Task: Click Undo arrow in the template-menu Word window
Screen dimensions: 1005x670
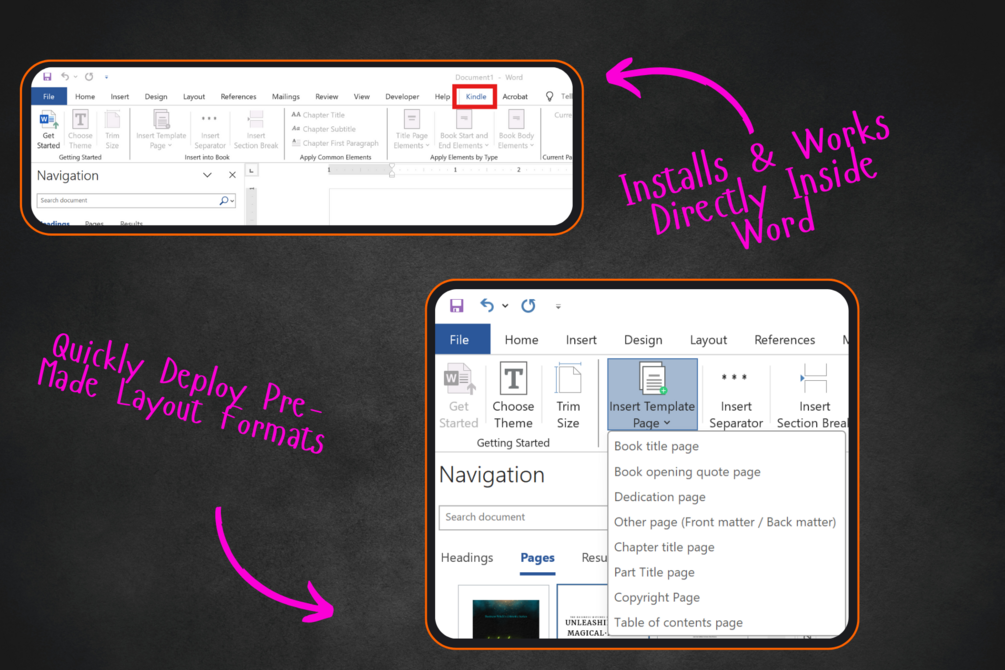Action: [x=487, y=305]
